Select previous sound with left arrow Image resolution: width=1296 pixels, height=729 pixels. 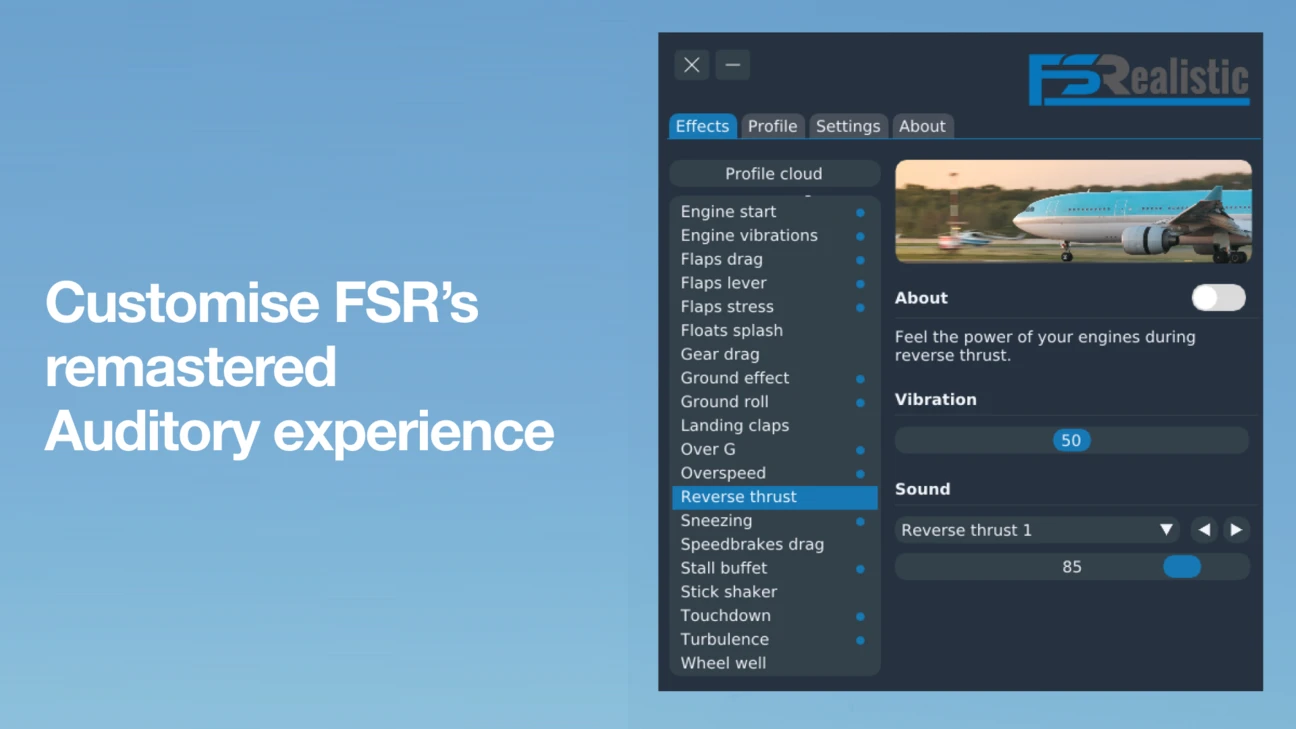pos(1204,530)
